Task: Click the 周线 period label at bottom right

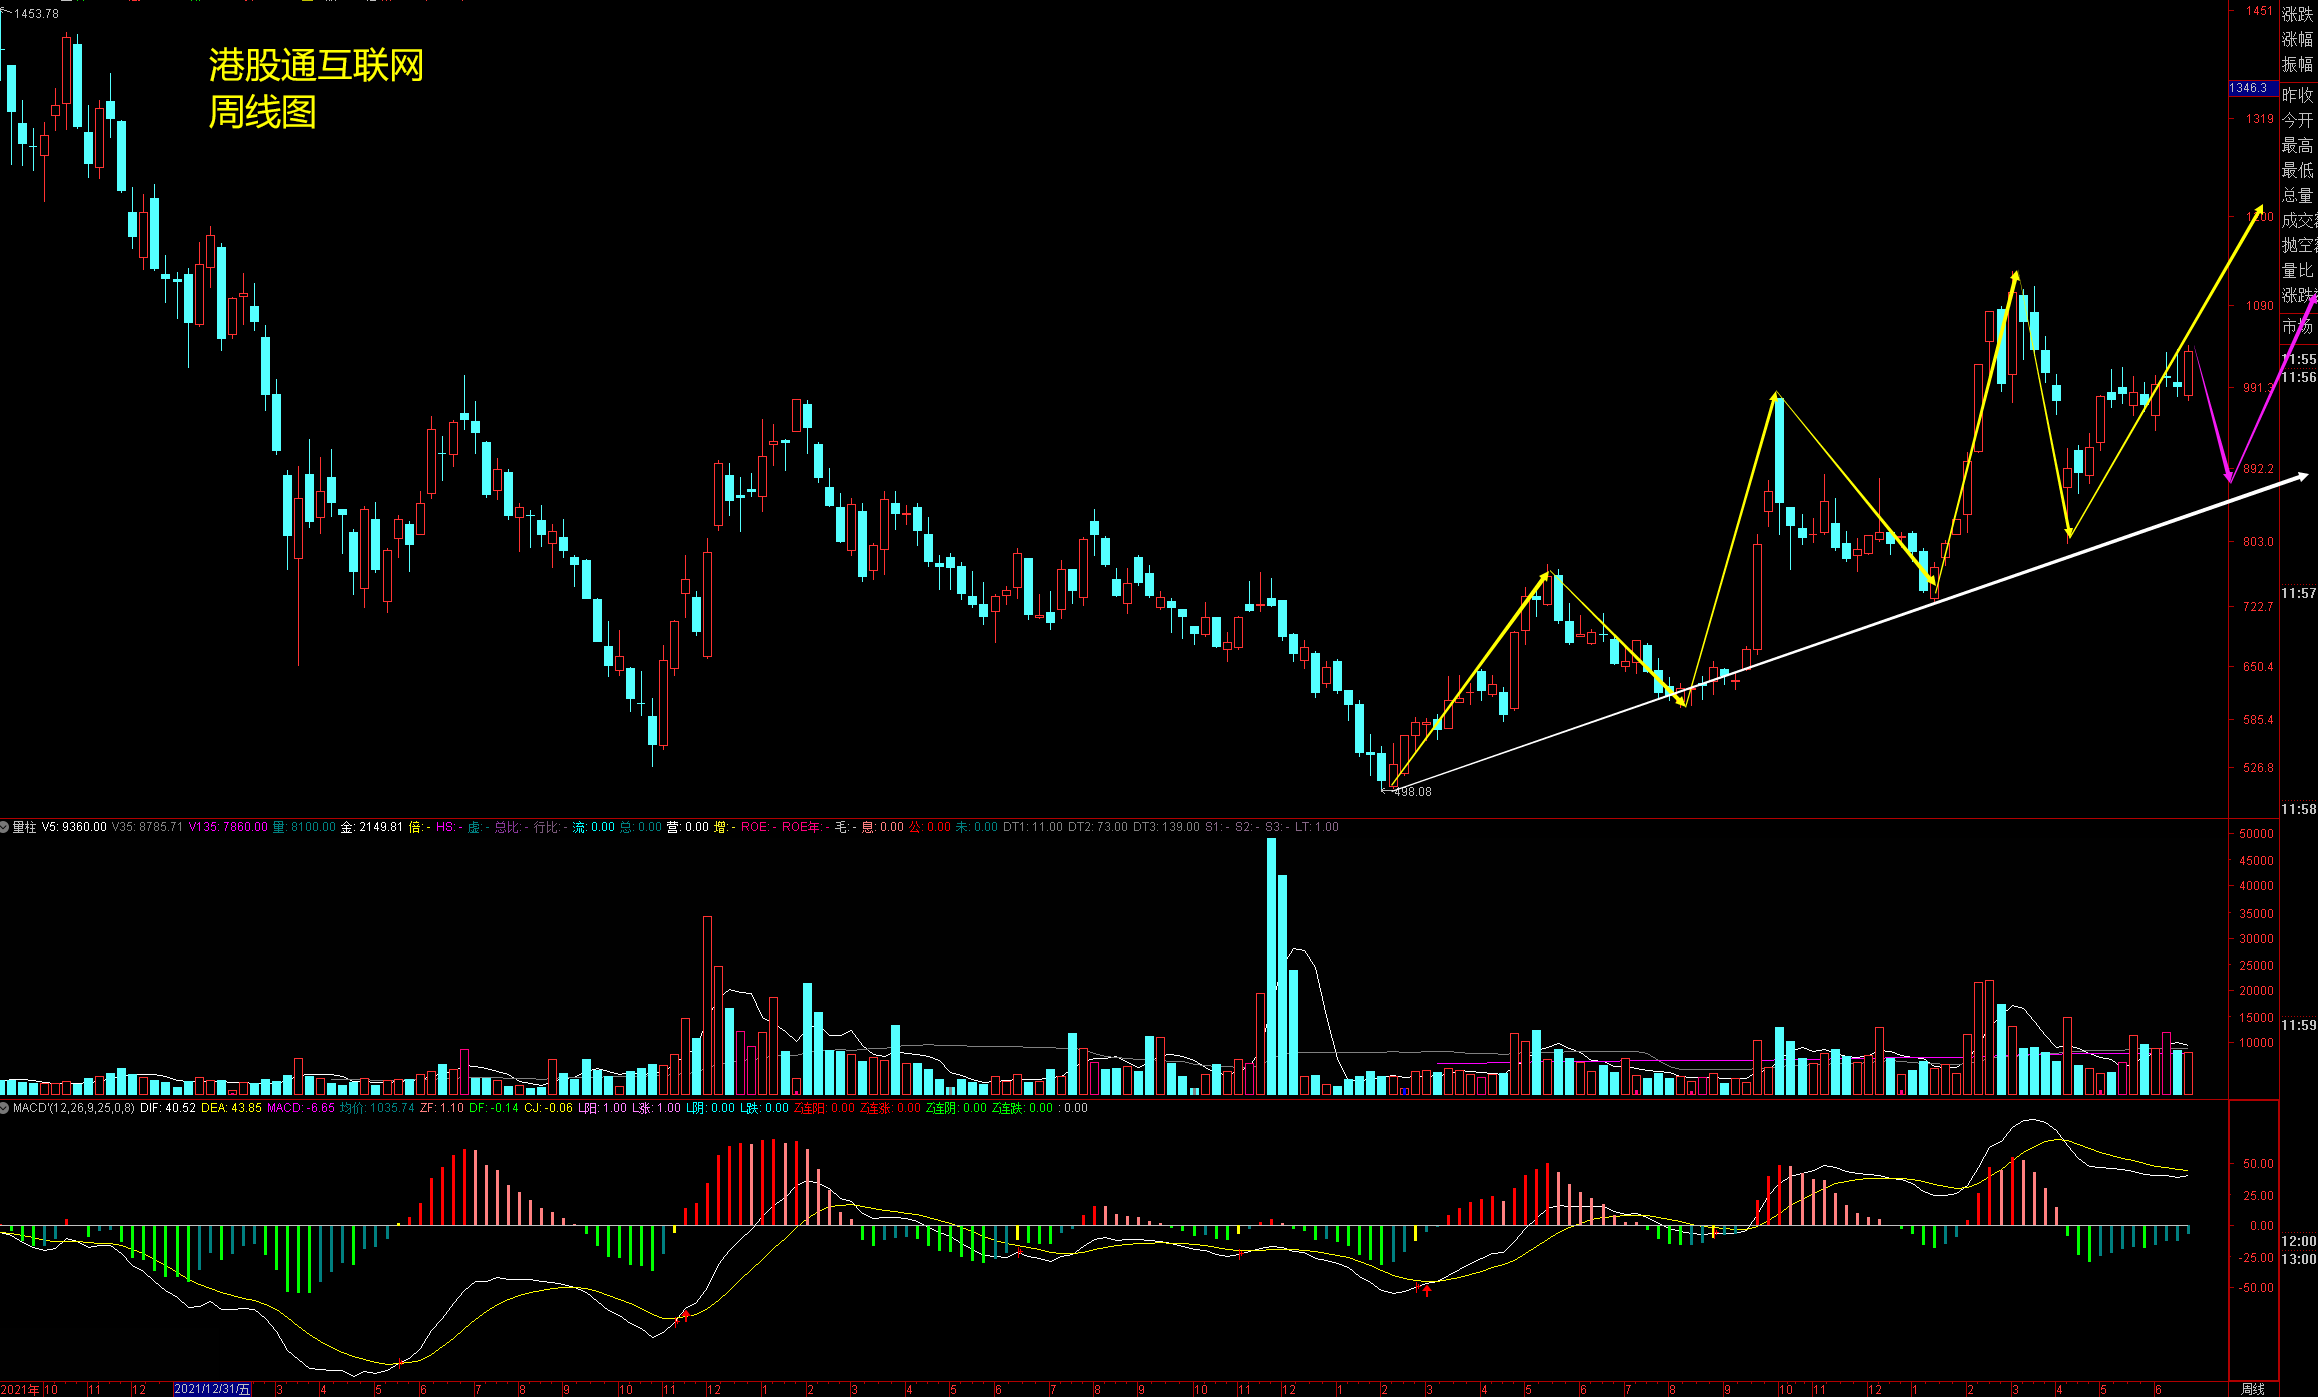Action: coord(2252,1389)
